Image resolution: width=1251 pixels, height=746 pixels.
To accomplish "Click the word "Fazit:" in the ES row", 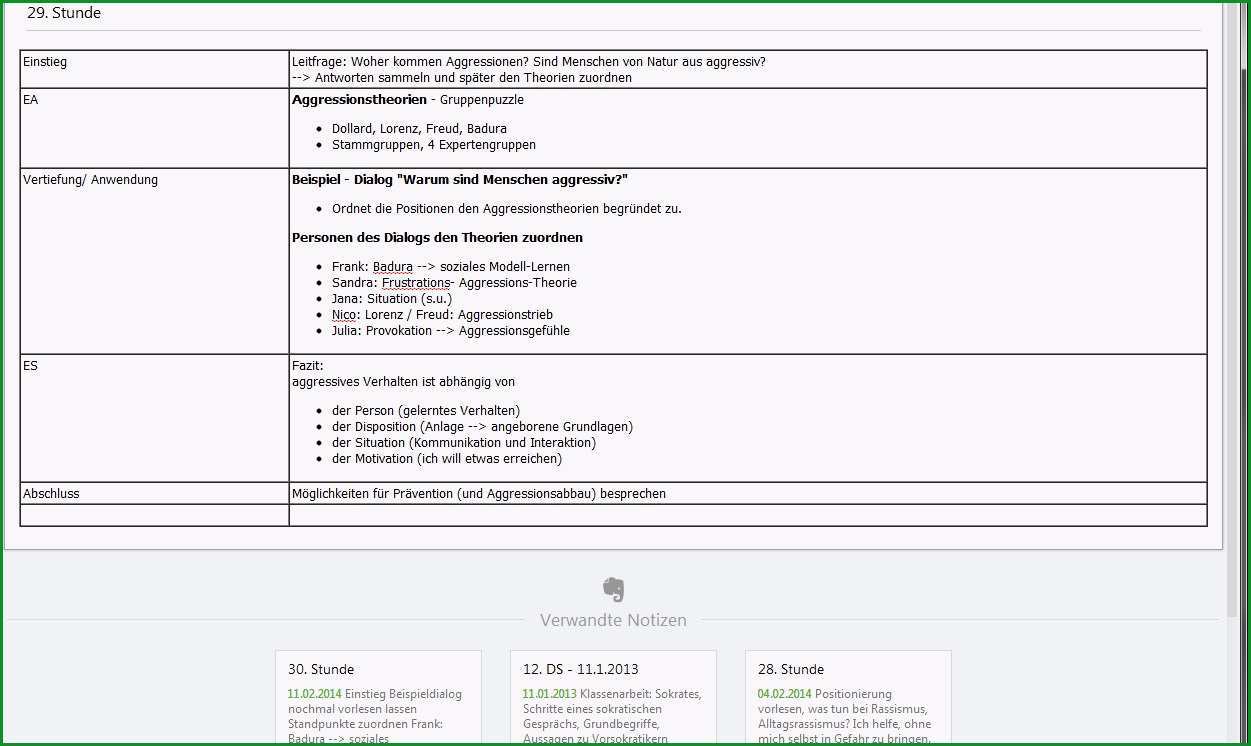I will (x=308, y=366).
